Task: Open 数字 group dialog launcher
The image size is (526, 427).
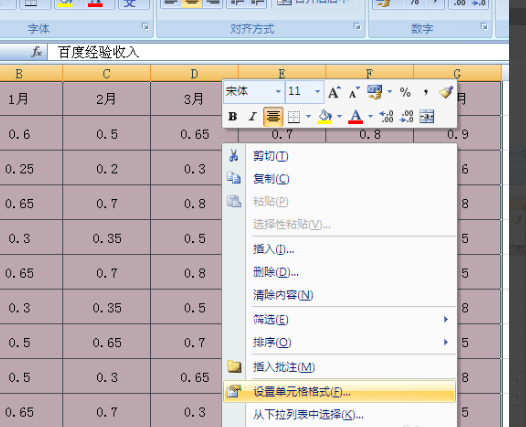Action: coord(484,26)
